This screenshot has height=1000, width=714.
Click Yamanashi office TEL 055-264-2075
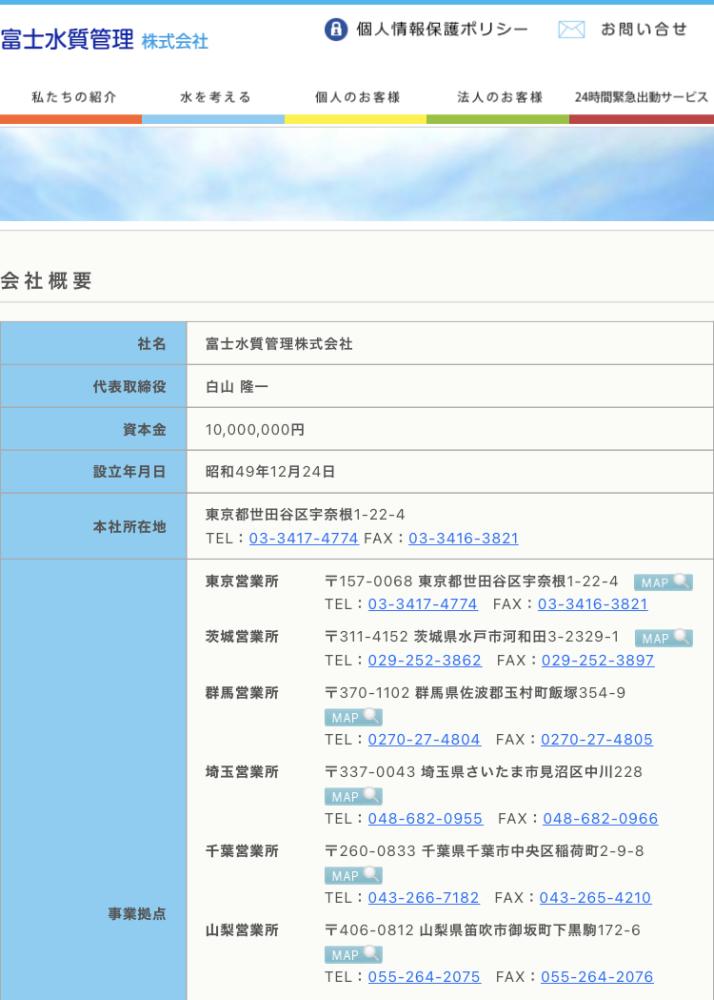(x=424, y=976)
